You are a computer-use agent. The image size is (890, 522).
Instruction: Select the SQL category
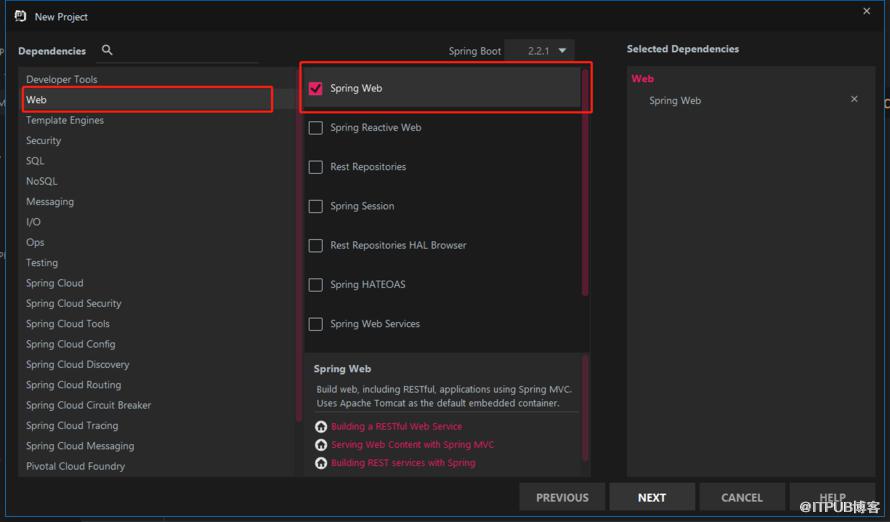coord(158,161)
